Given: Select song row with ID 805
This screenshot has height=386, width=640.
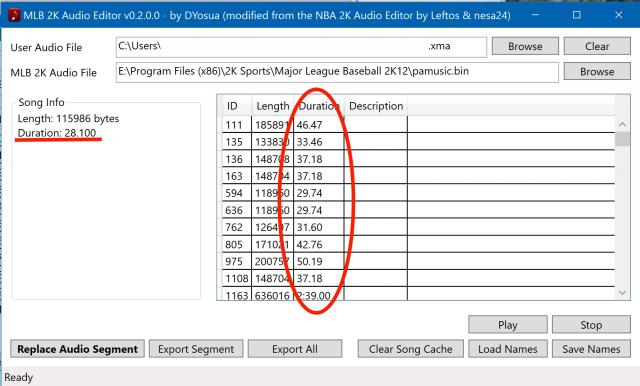Looking at the screenshot, I should [418, 244].
